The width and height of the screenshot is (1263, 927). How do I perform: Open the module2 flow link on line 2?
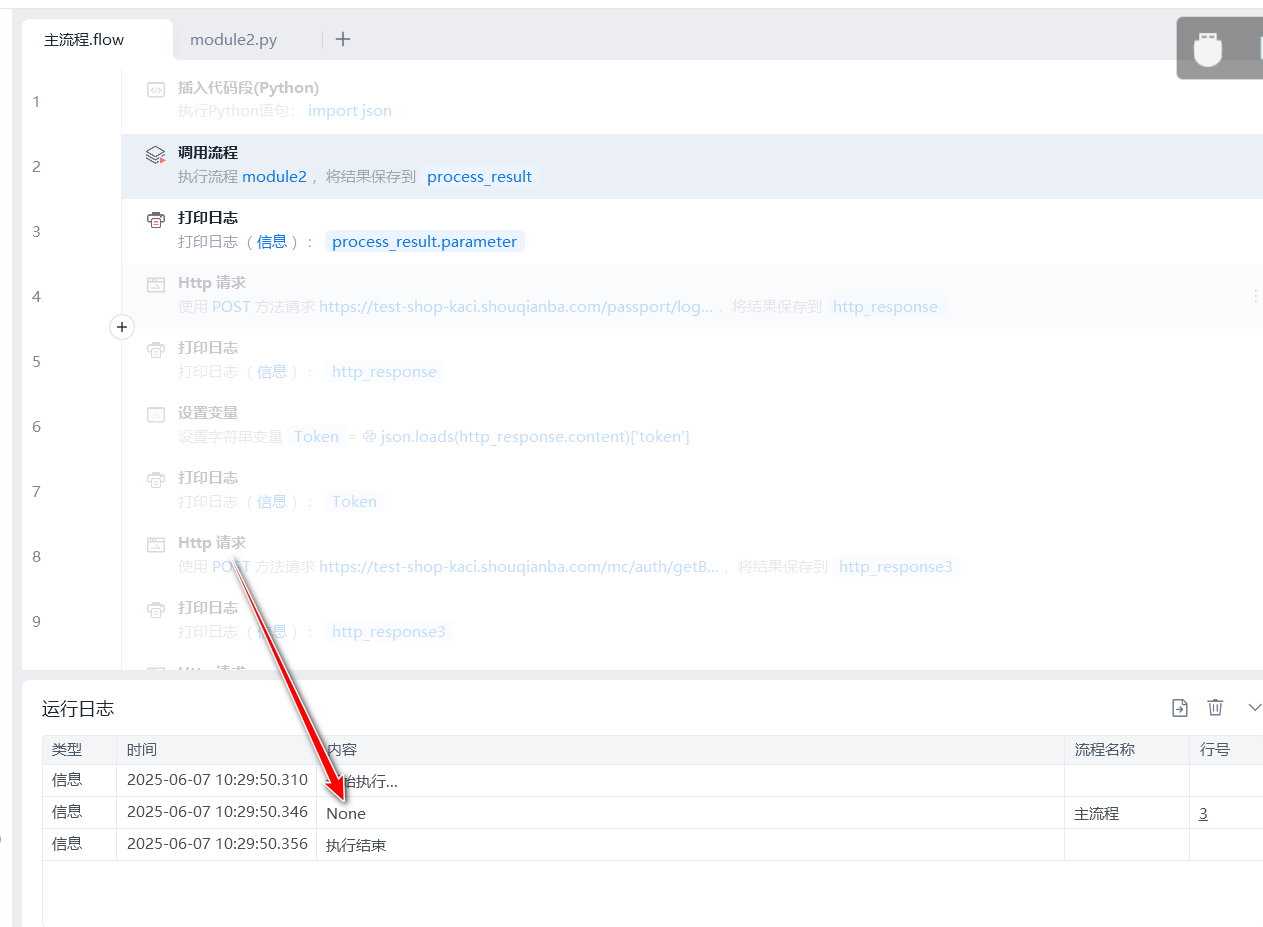click(x=274, y=177)
